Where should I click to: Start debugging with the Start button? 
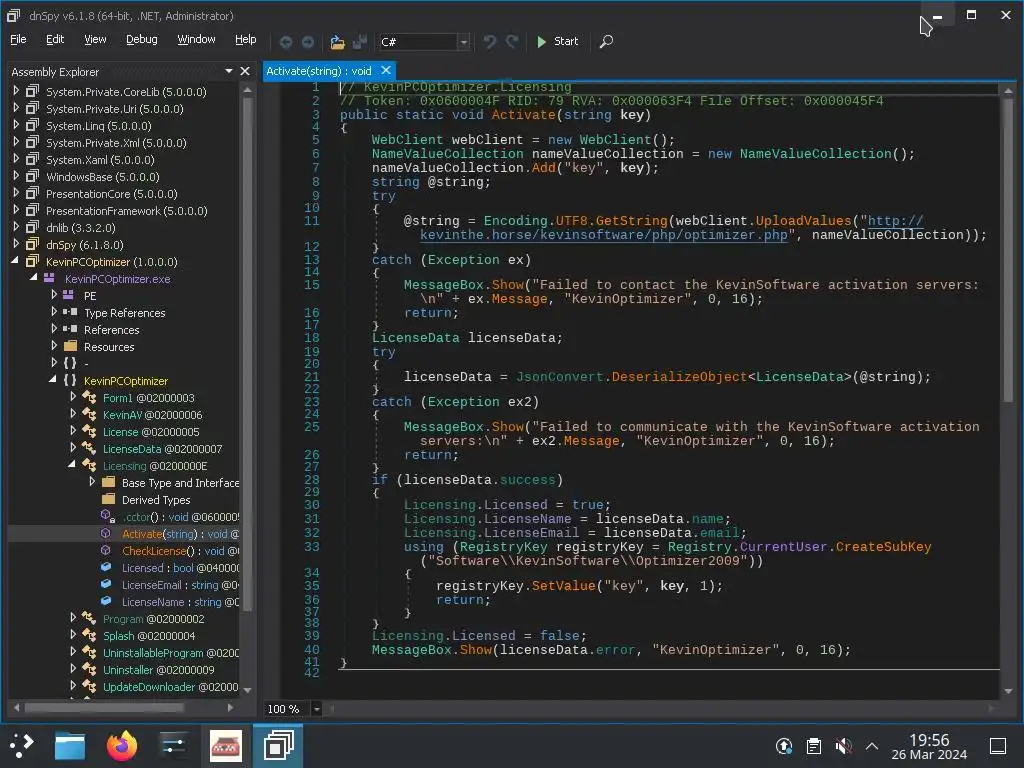[557, 41]
